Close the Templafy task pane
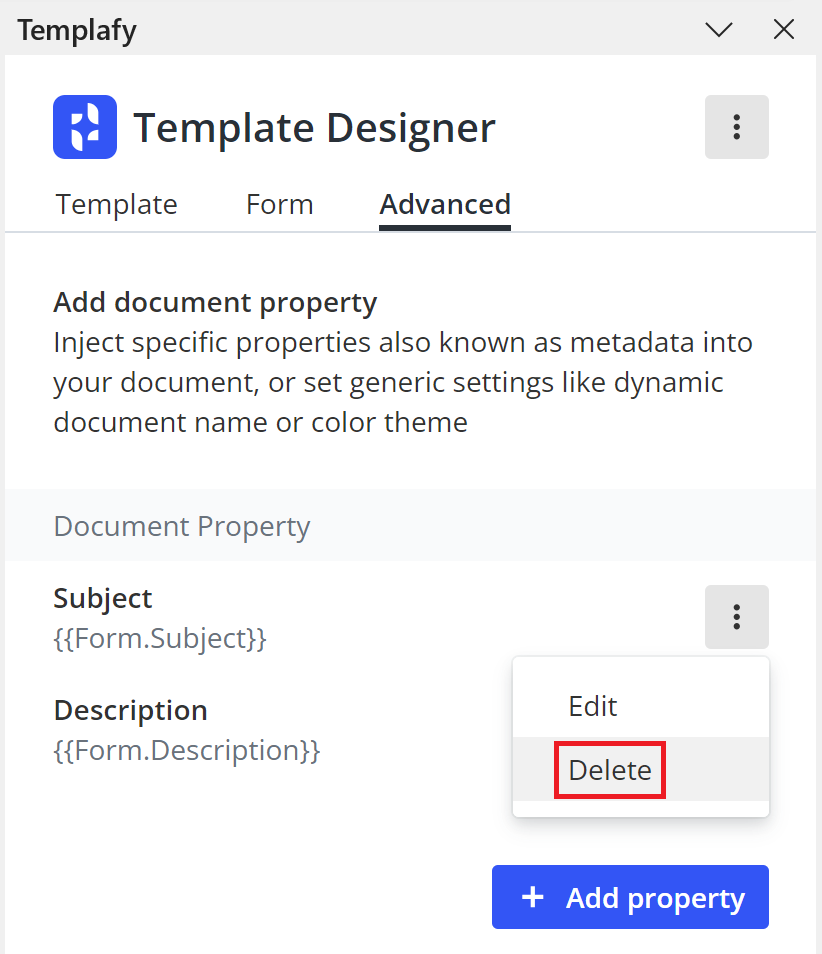 (784, 30)
